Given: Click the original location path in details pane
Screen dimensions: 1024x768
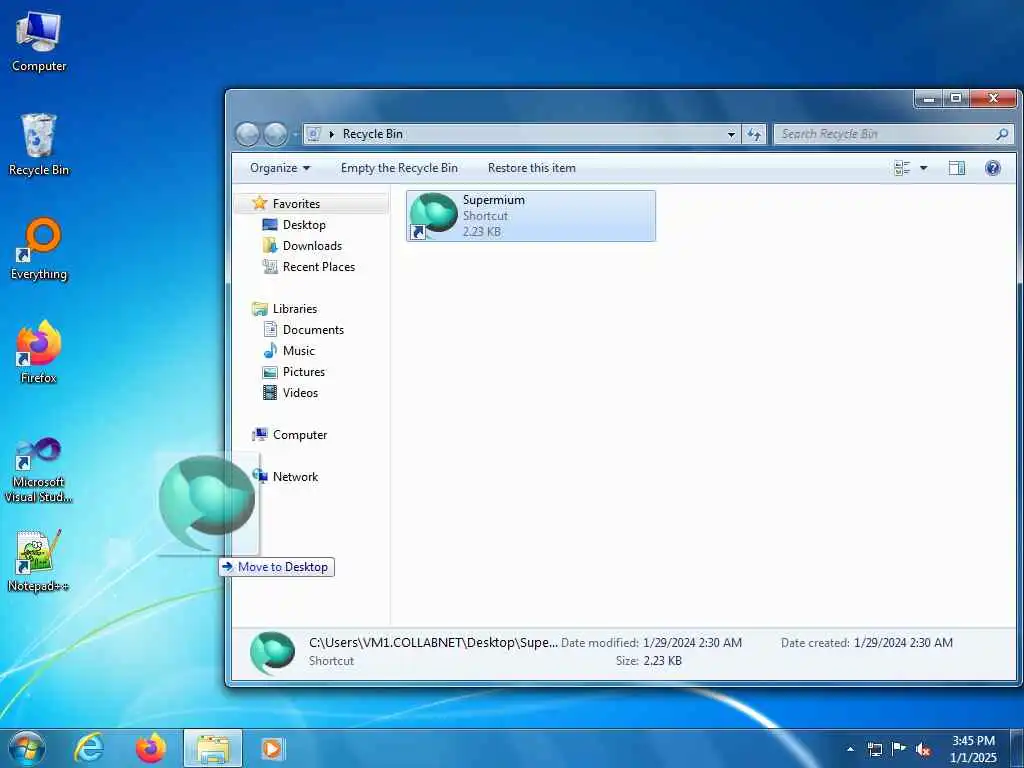Looking at the screenshot, I should [433, 643].
